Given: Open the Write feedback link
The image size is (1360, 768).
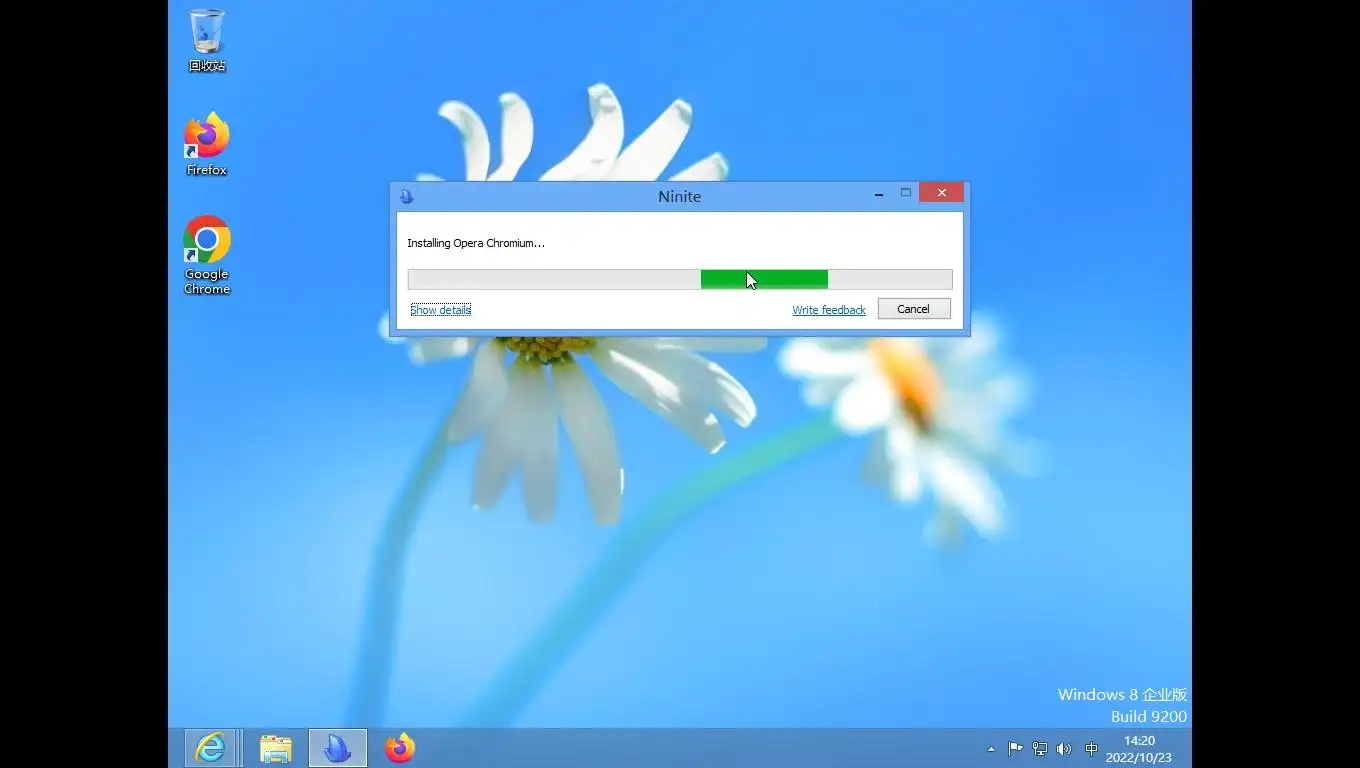Looking at the screenshot, I should (829, 310).
